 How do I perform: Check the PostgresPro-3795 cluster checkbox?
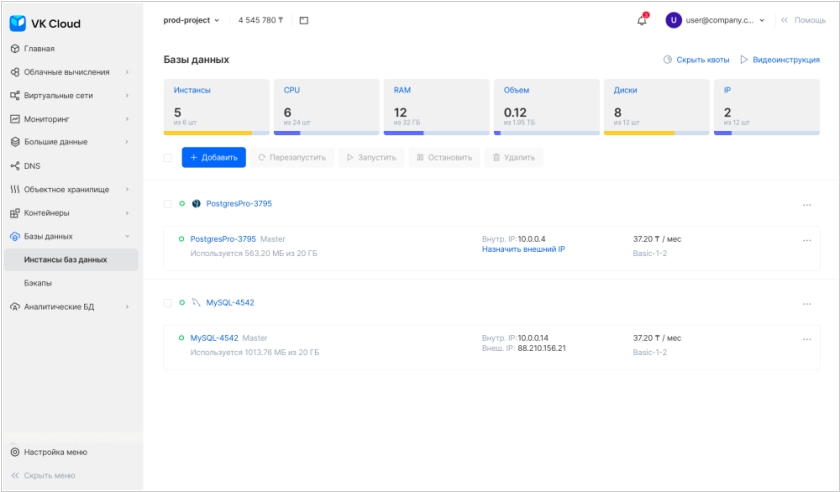pyautogui.click(x=168, y=204)
